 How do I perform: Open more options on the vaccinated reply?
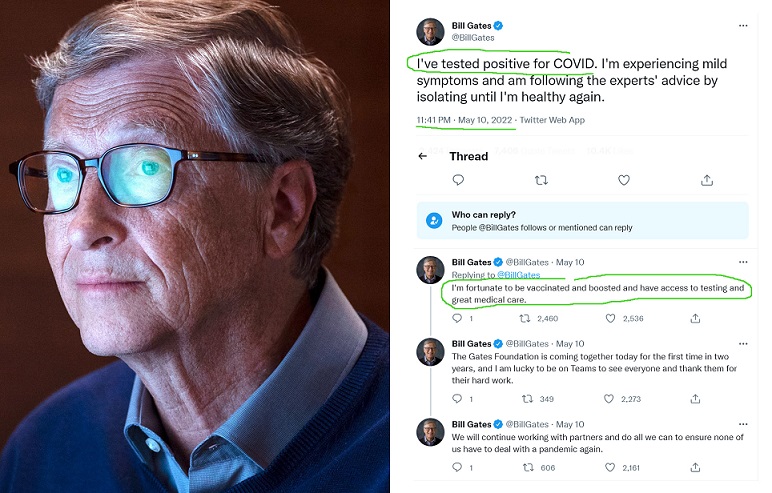tap(742, 262)
